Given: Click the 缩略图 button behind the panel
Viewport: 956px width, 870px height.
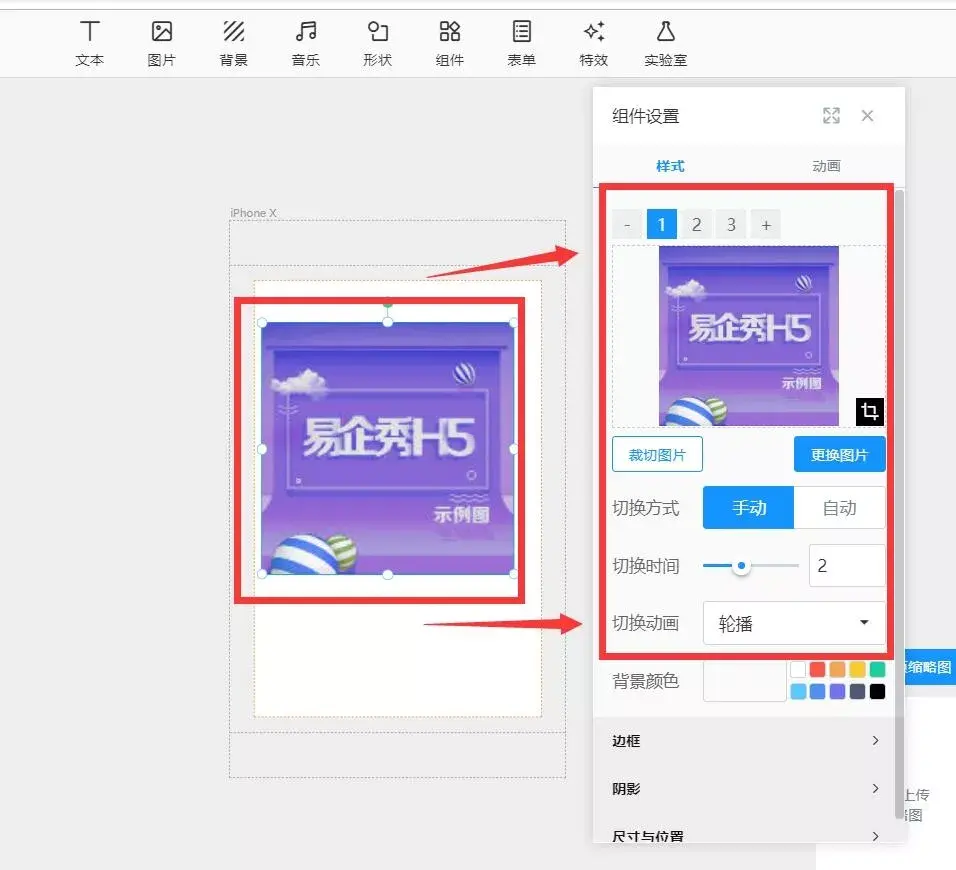Looking at the screenshot, I should point(929,667).
